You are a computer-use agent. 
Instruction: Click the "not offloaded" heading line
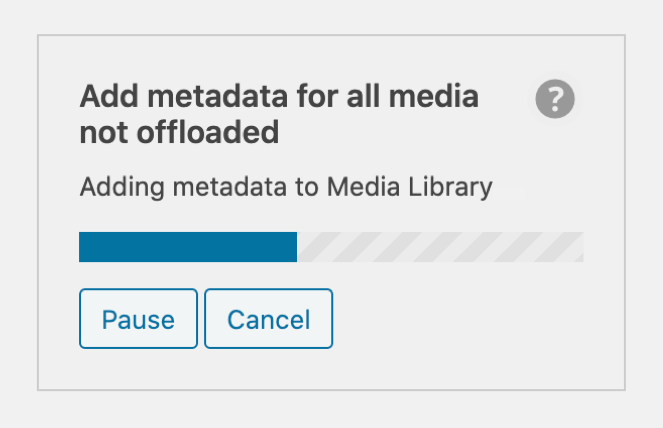click(178, 132)
